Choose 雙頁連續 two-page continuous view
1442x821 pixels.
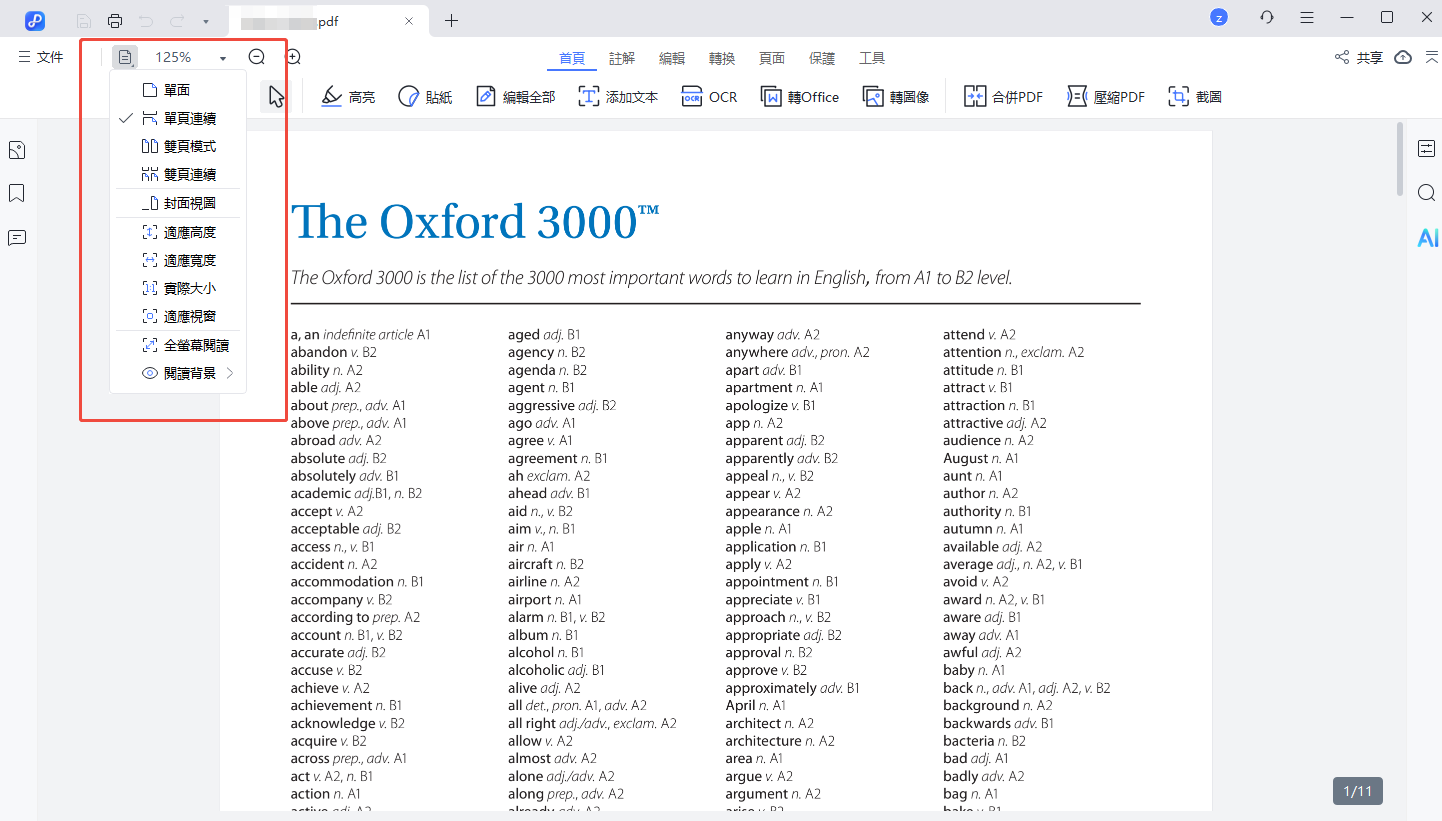(x=178, y=174)
